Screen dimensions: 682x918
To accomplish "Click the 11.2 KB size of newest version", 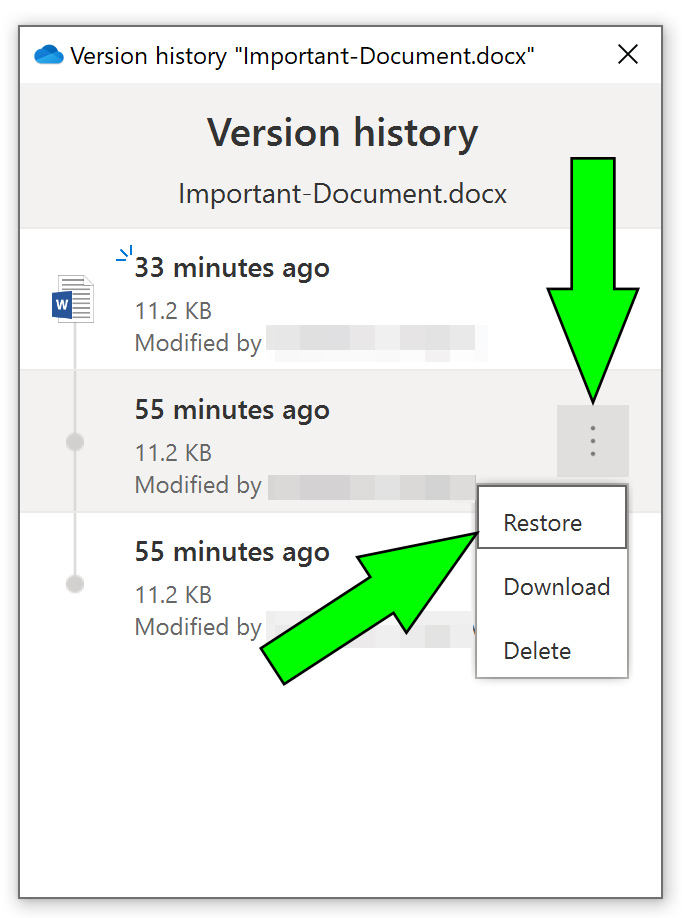I will tap(173, 311).
